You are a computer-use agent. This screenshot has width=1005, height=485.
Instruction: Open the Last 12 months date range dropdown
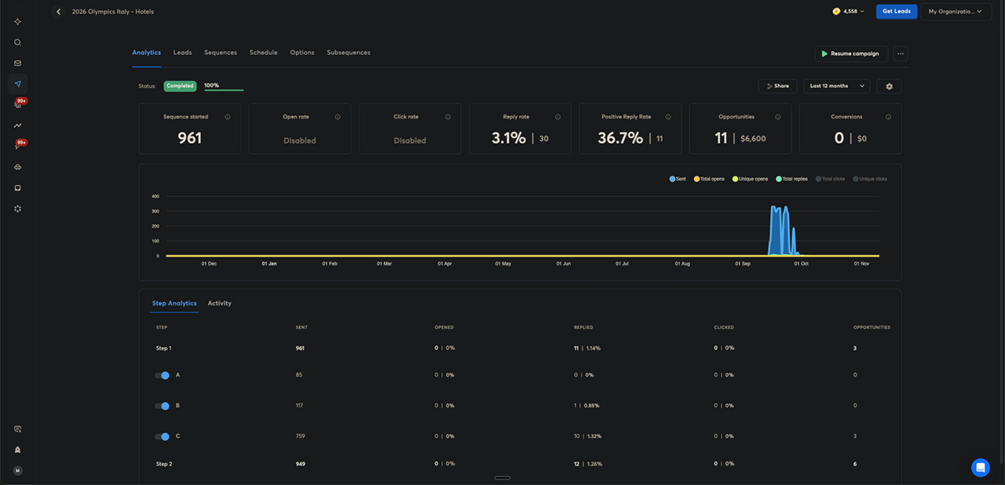pyautogui.click(x=836, y=86)
